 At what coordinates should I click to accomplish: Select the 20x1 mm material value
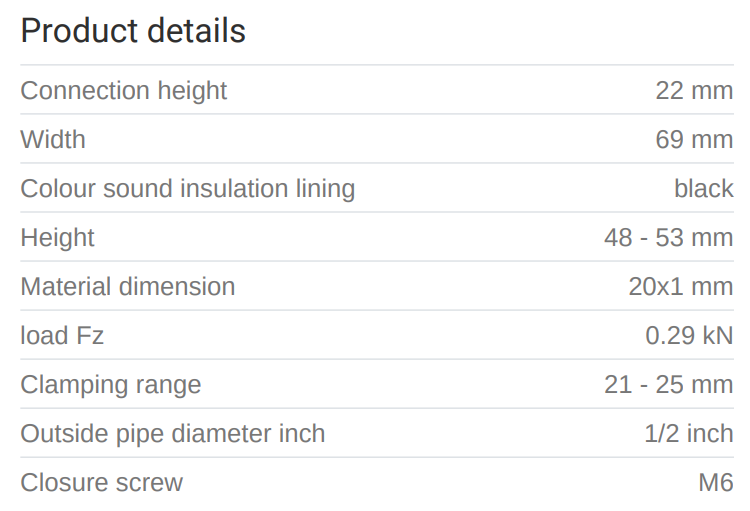[x=680, y=286]
